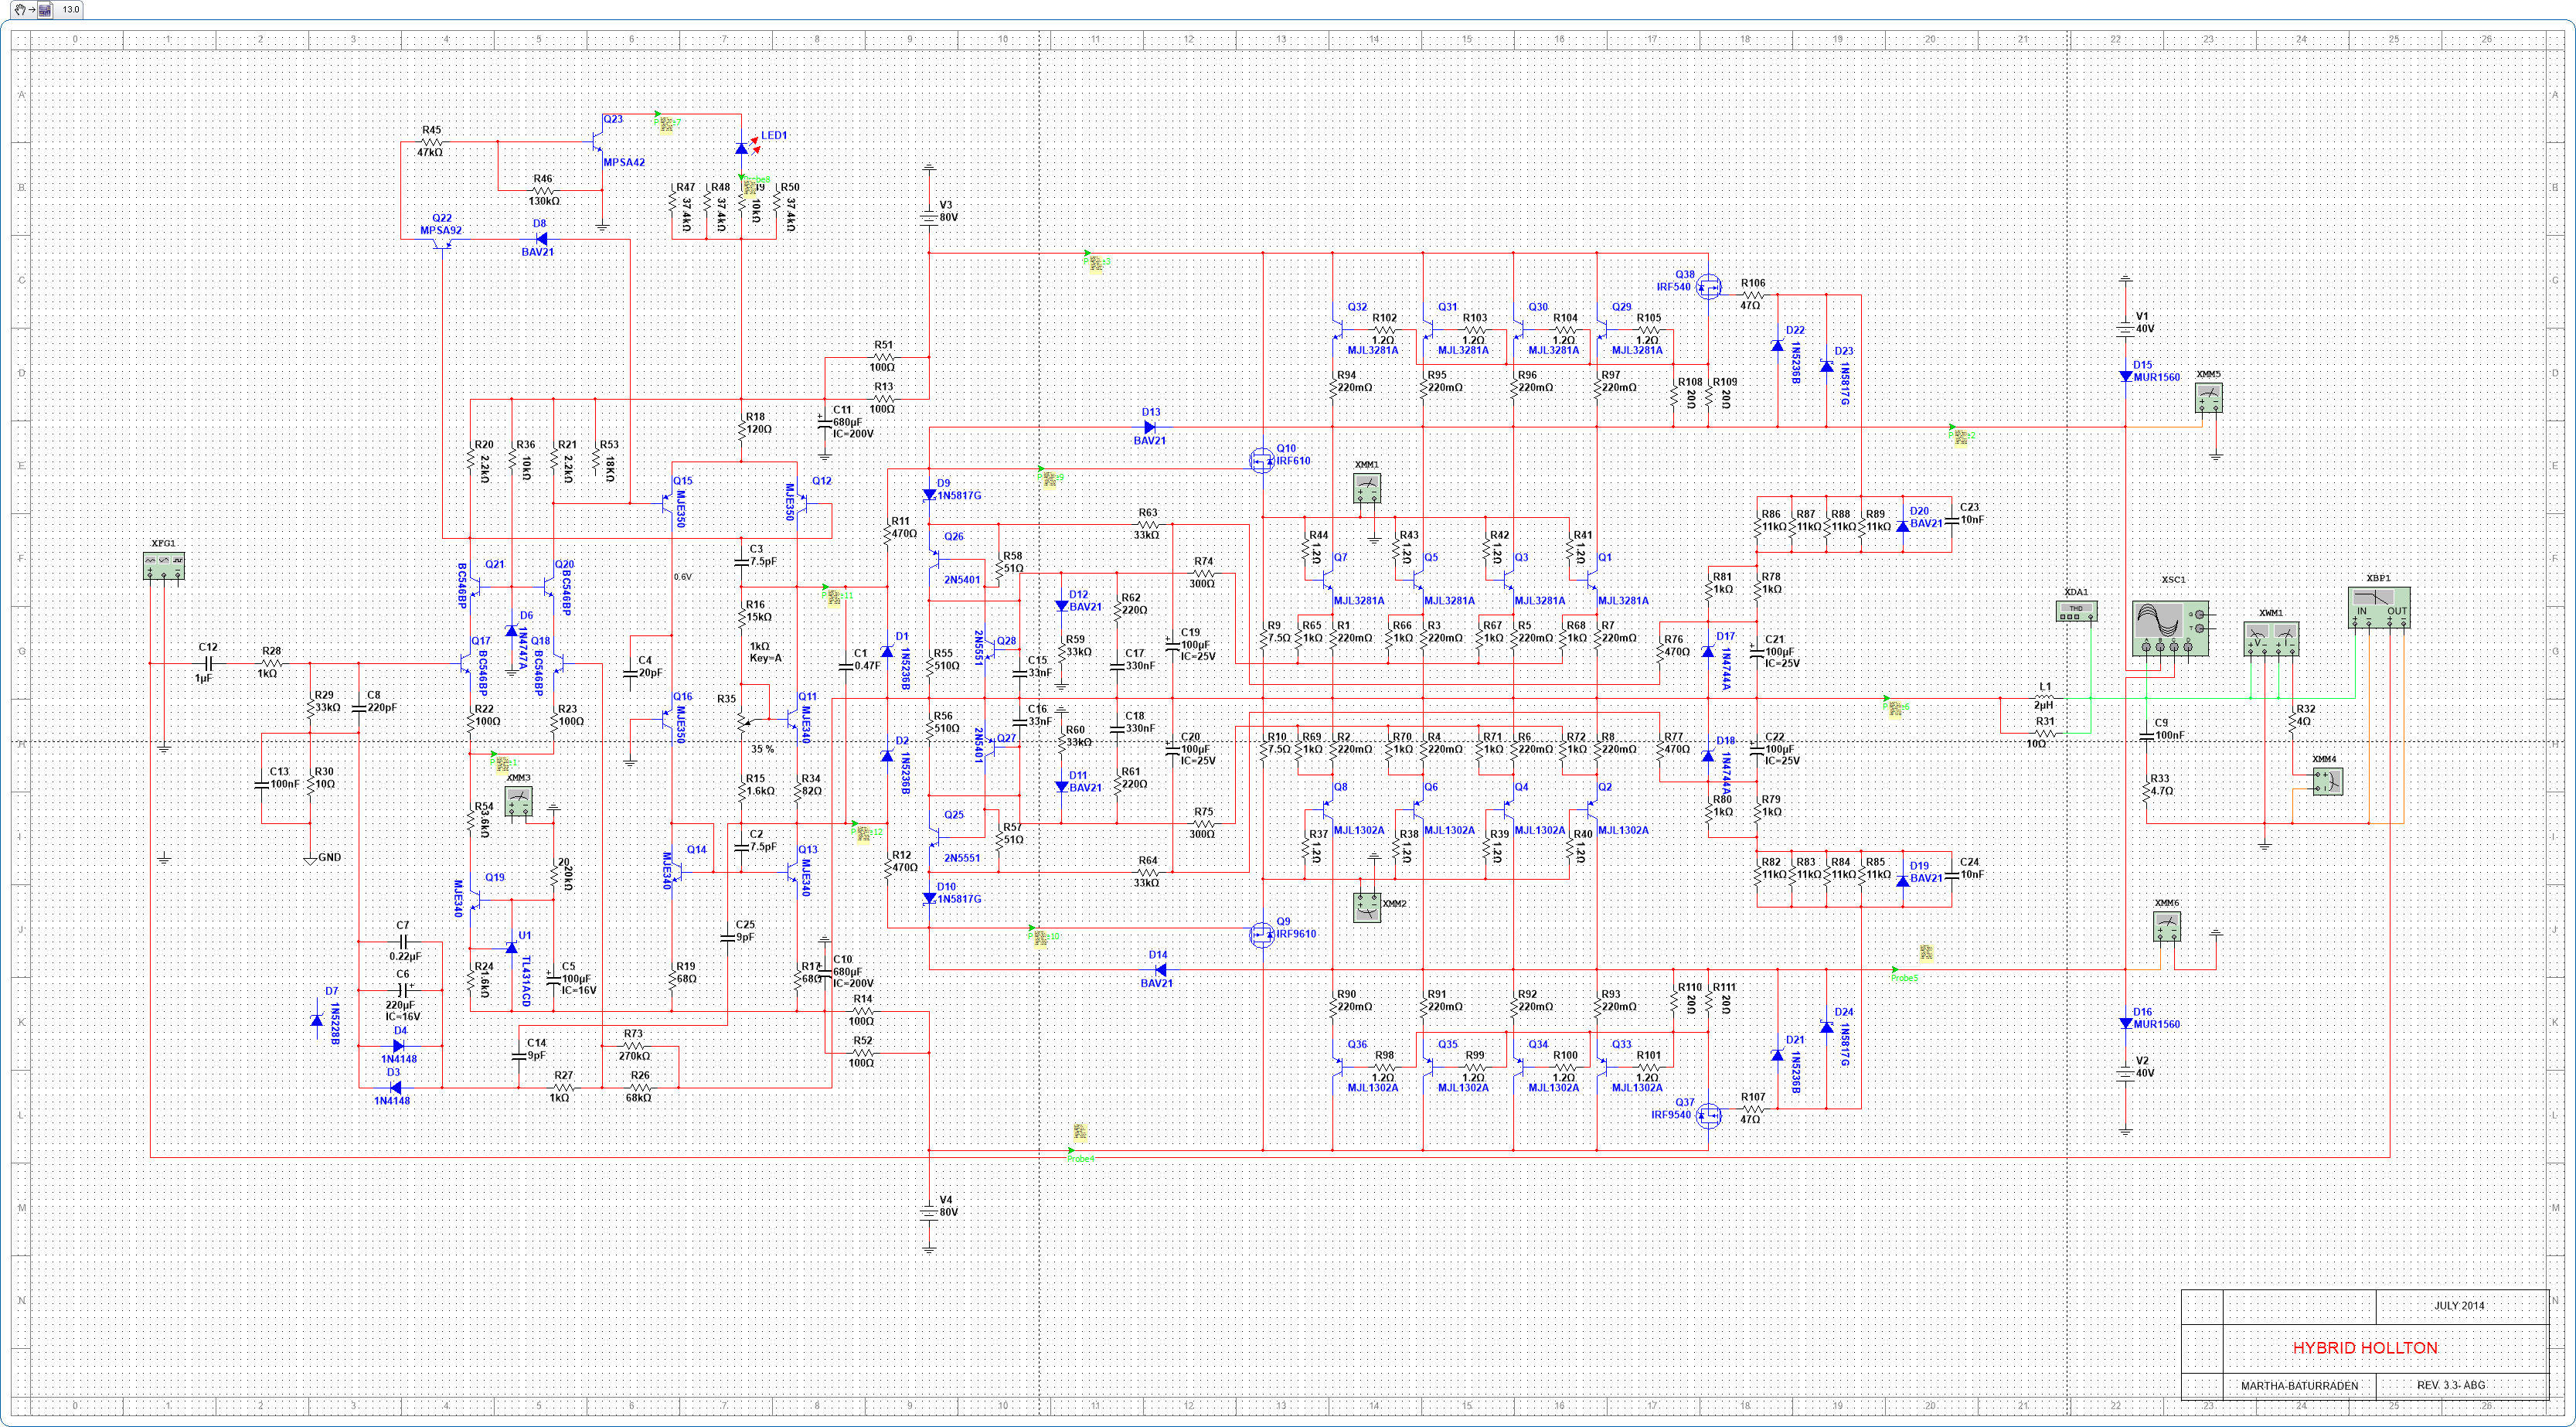
Task: Click the XMM6 multimeter near D16
Action: [x=2166, y=927]
